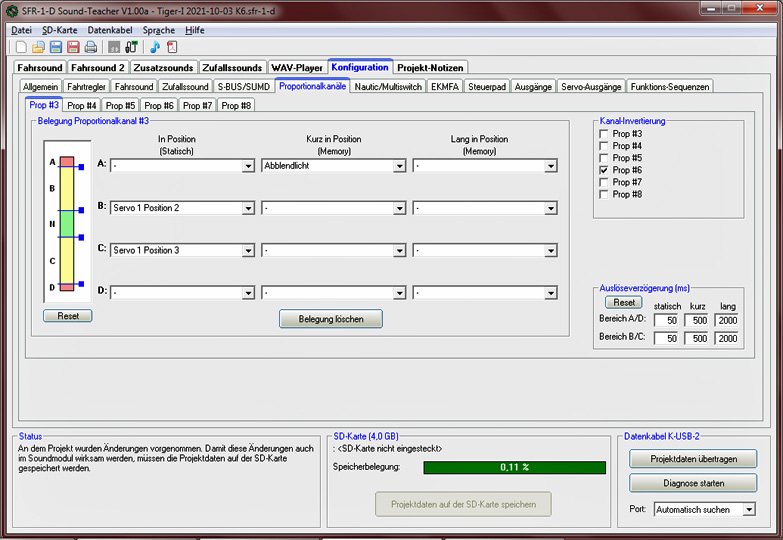Open the Hilfe menu
The image size is (783, 540).
[x=195, y=30]
